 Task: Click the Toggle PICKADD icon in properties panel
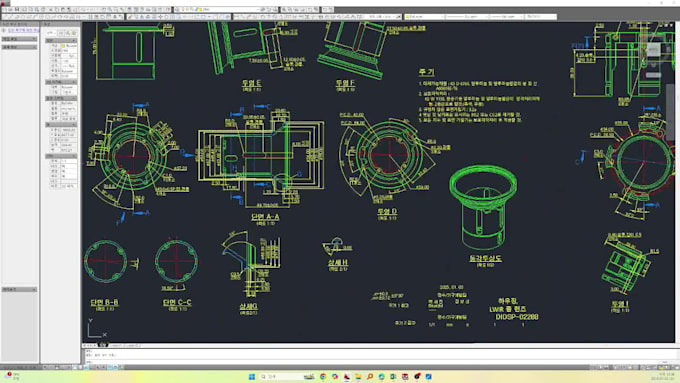61,33
